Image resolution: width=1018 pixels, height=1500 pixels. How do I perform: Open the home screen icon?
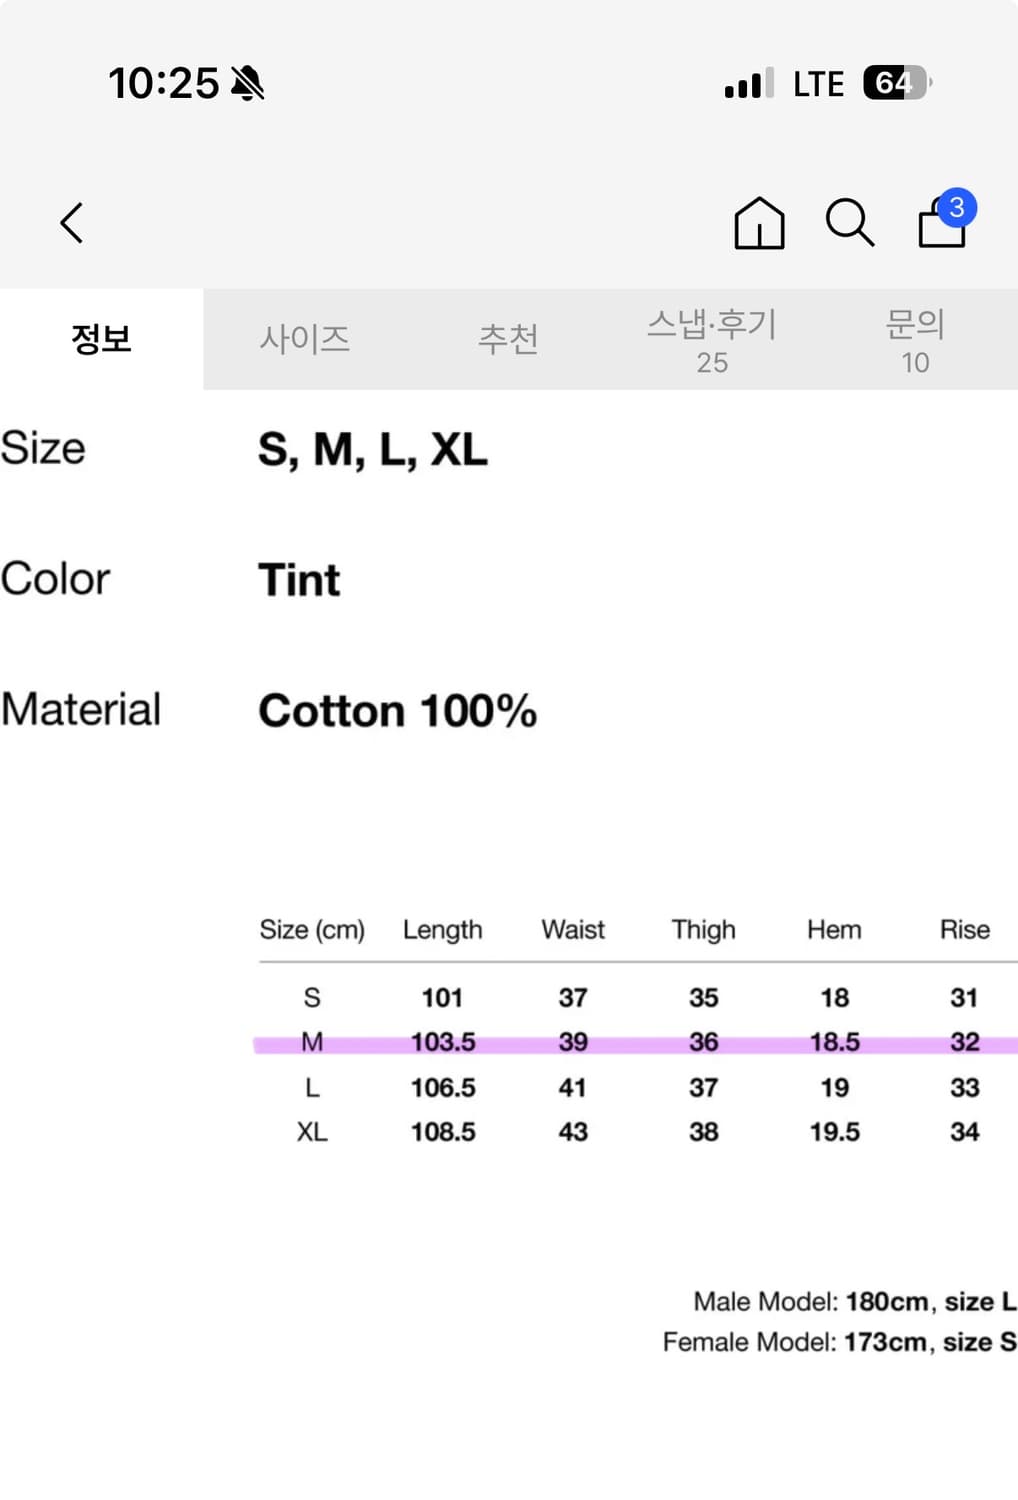[759, 224]
